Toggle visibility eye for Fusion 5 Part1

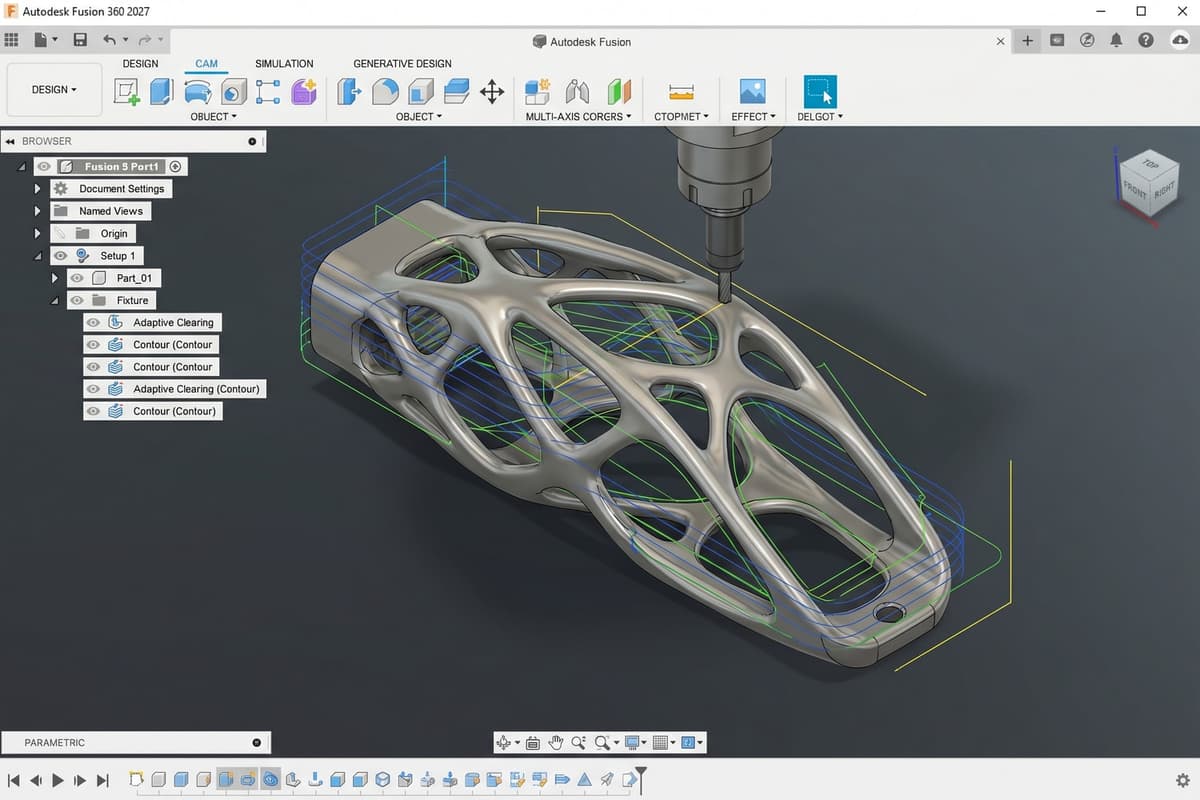point(44,167)
